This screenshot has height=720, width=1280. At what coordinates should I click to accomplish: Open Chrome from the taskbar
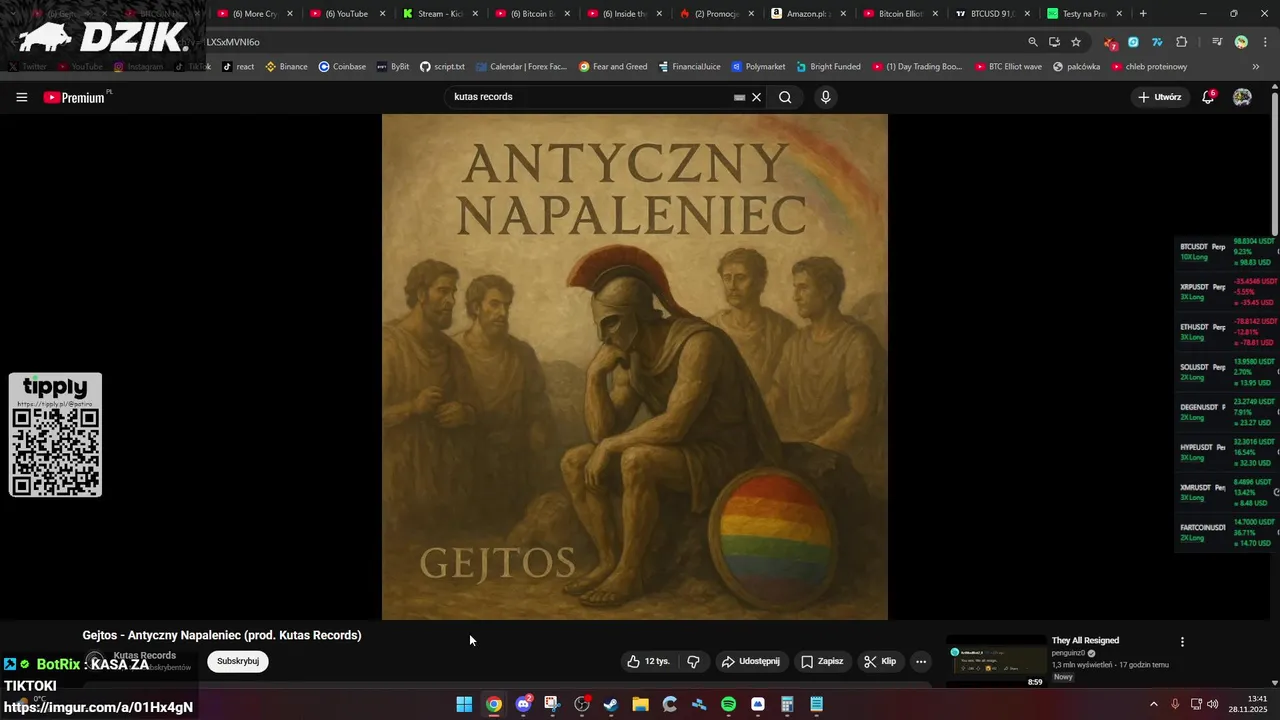click(494, 704)
